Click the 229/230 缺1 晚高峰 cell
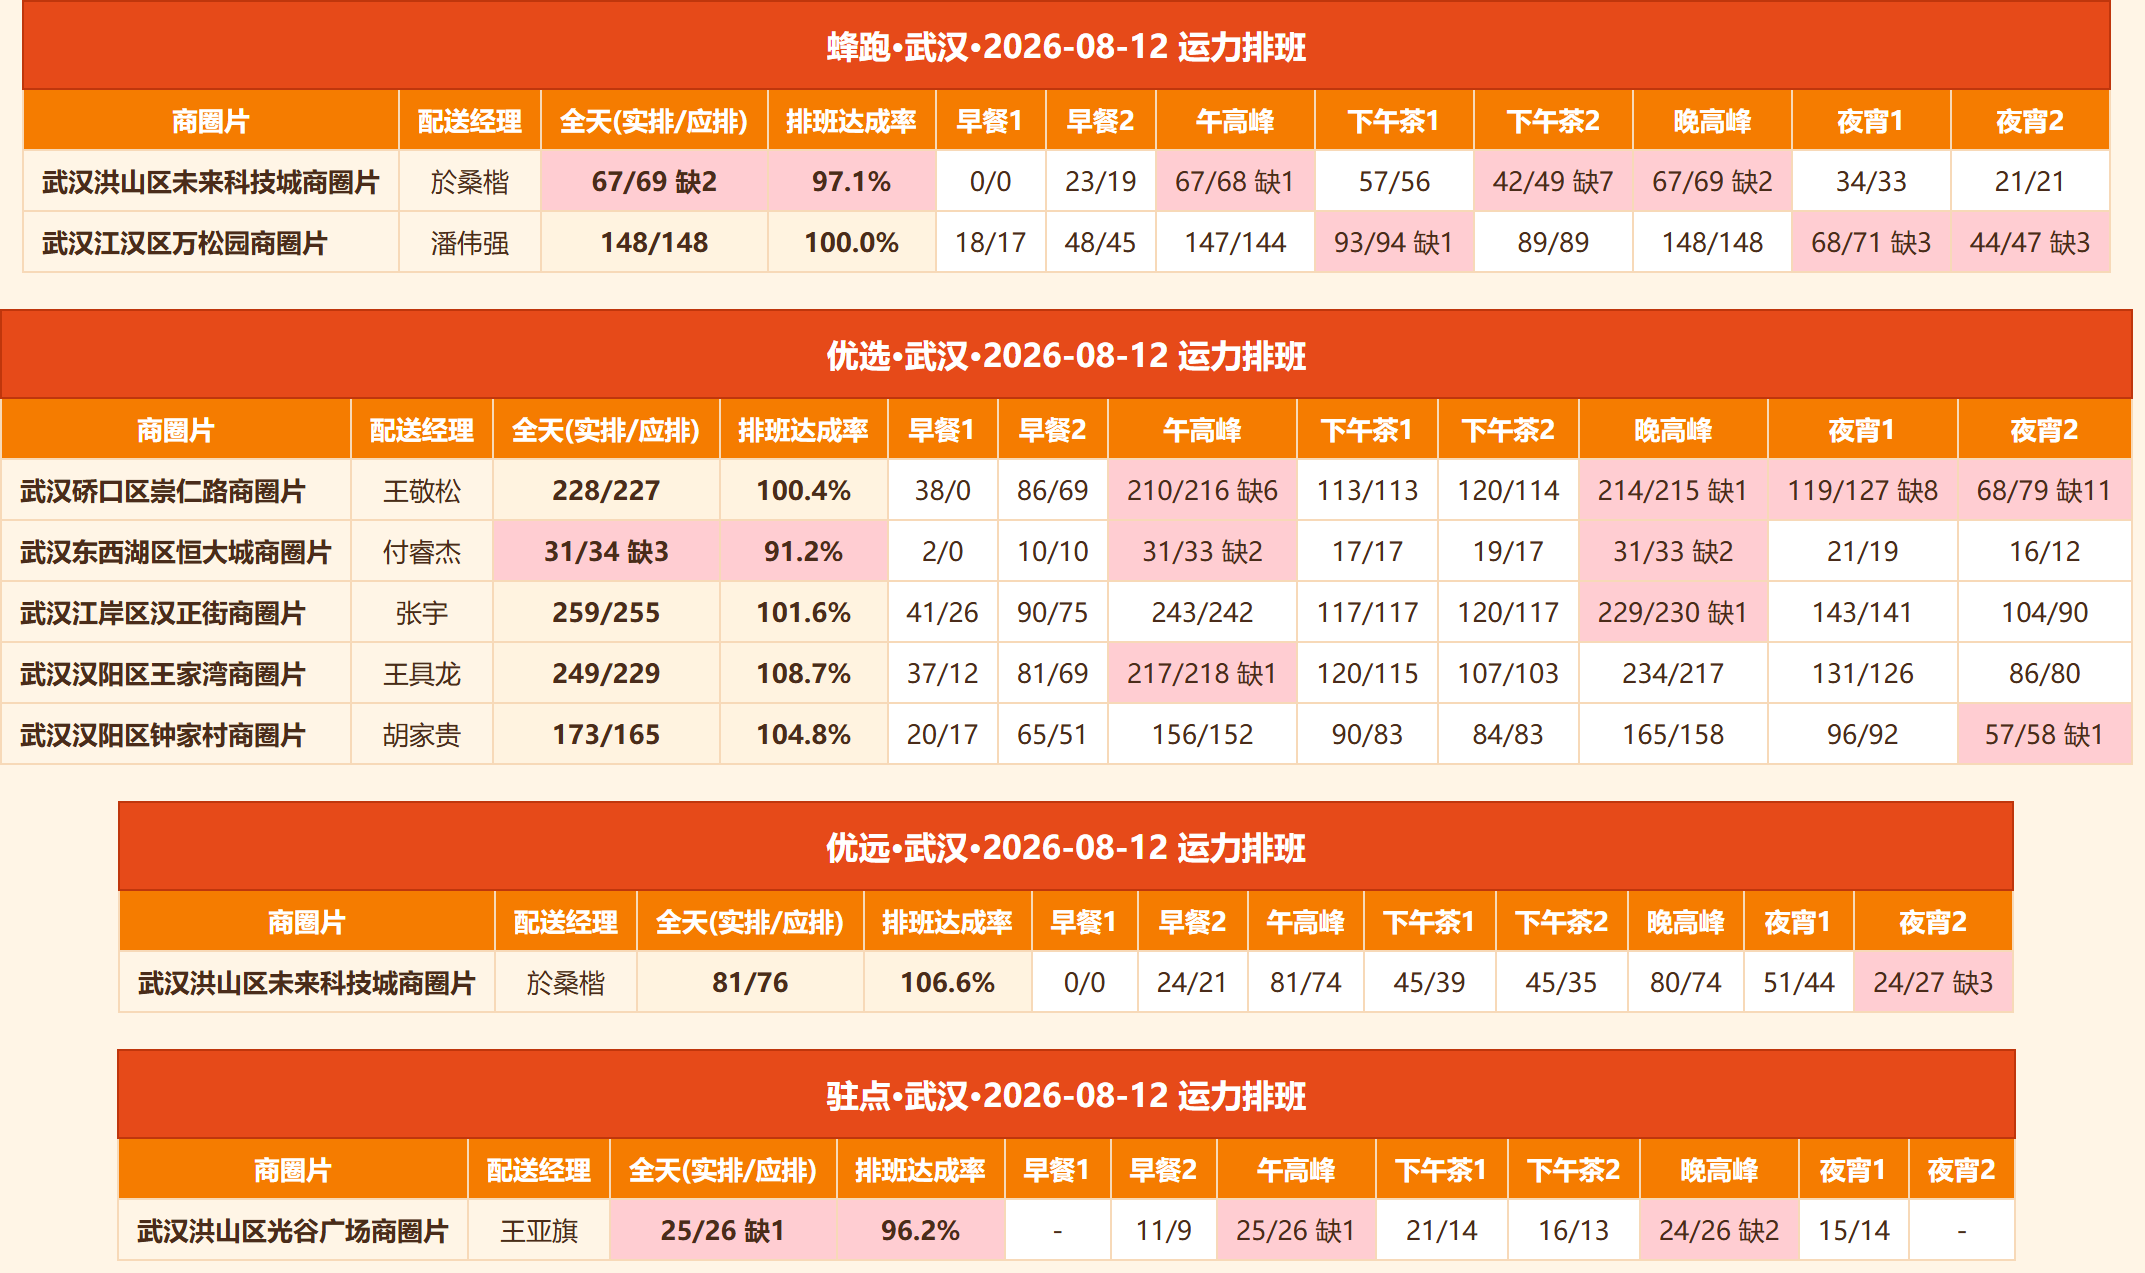Viewport: 2145px width, 1273px height. coord(1673,613)
